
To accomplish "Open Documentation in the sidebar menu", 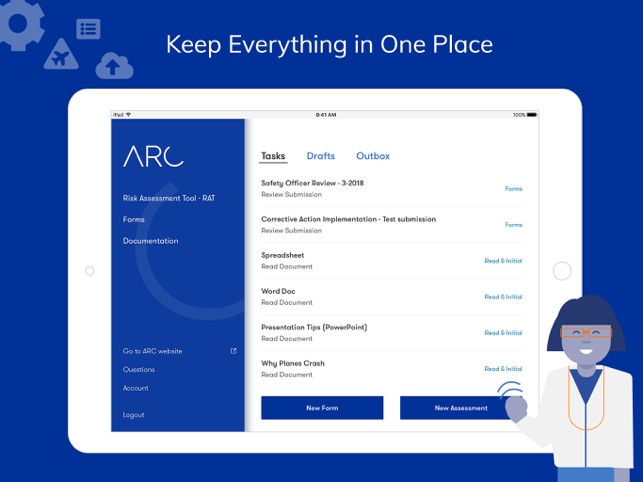I will pyautogui.click(x=150, y=241).
